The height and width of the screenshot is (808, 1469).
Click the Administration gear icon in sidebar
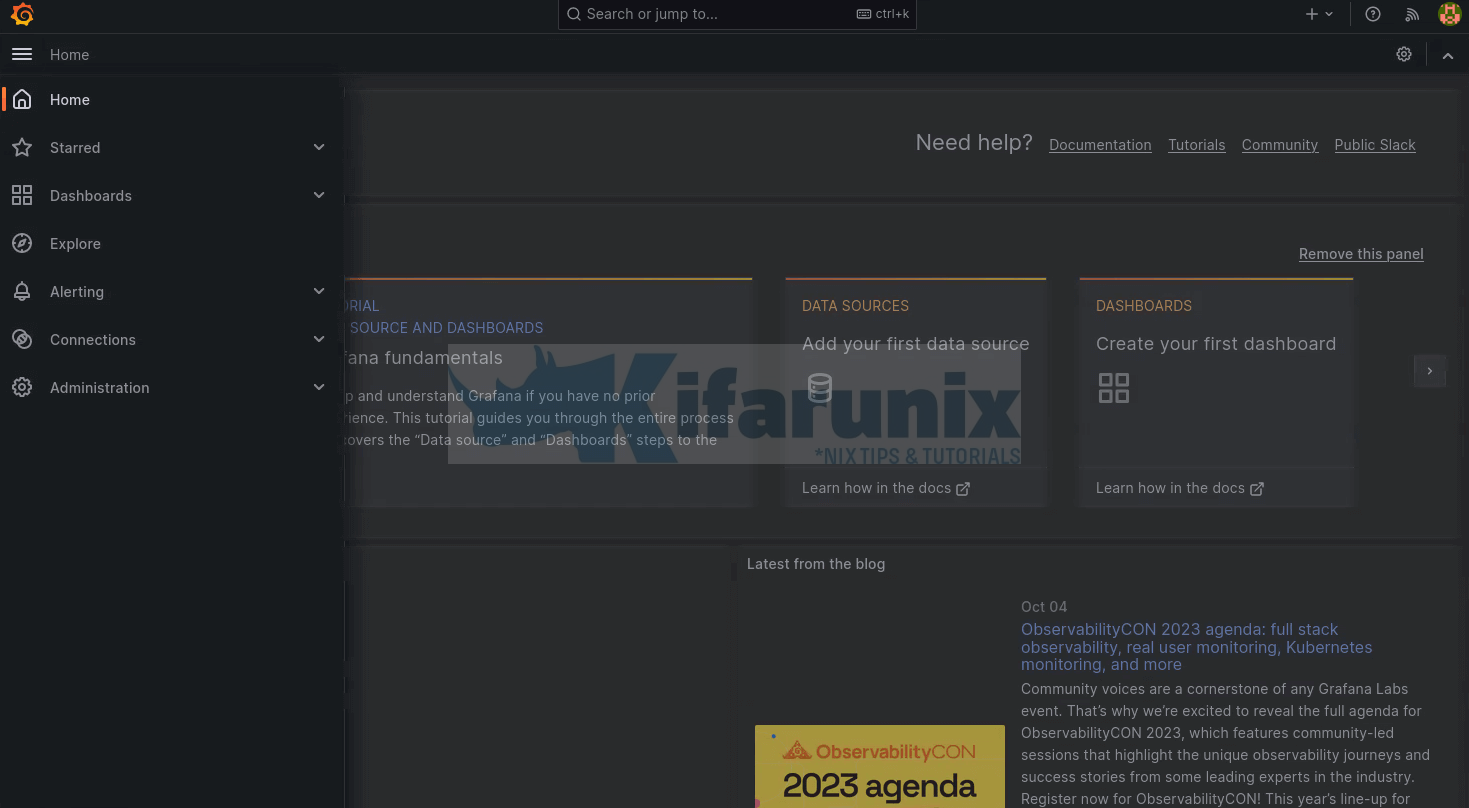pos(22,388)
